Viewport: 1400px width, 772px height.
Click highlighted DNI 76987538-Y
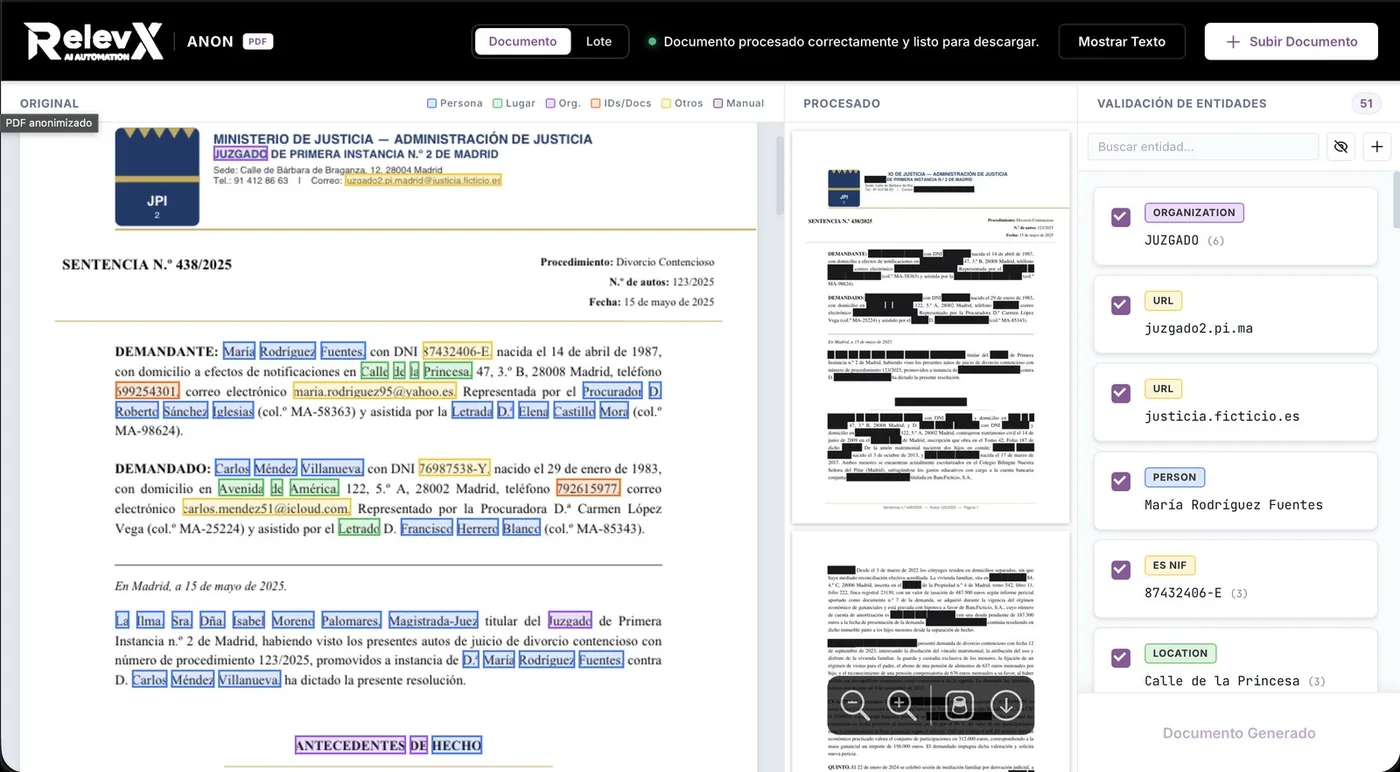(454, 468)
